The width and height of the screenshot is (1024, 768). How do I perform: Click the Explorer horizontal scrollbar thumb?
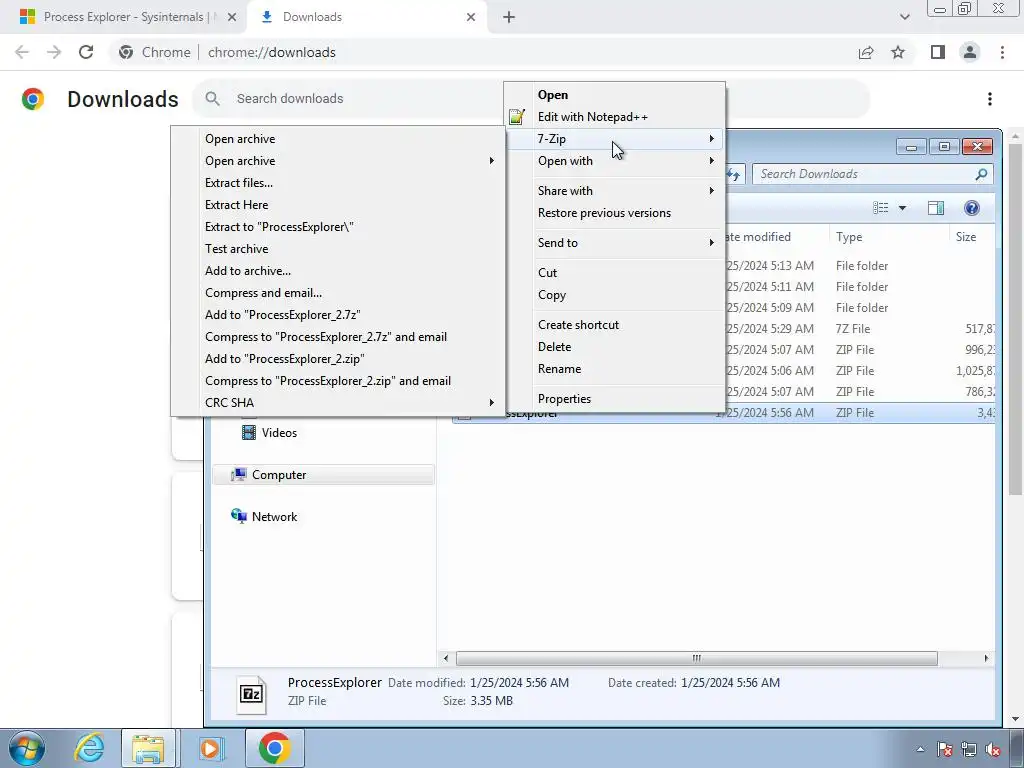(697, 658)
